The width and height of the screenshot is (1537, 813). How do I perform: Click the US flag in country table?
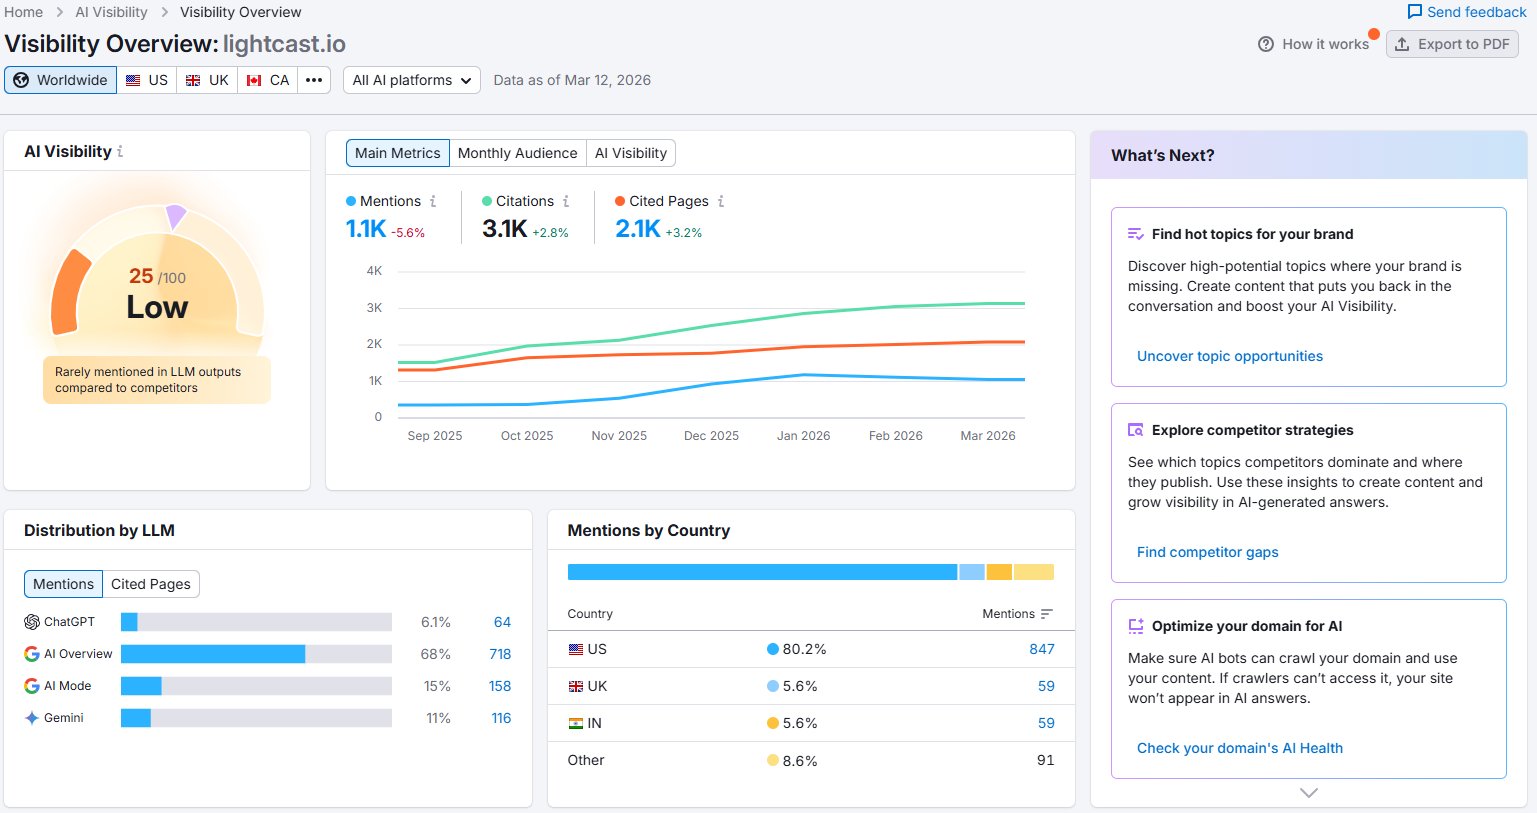click(x=576, y=649)
